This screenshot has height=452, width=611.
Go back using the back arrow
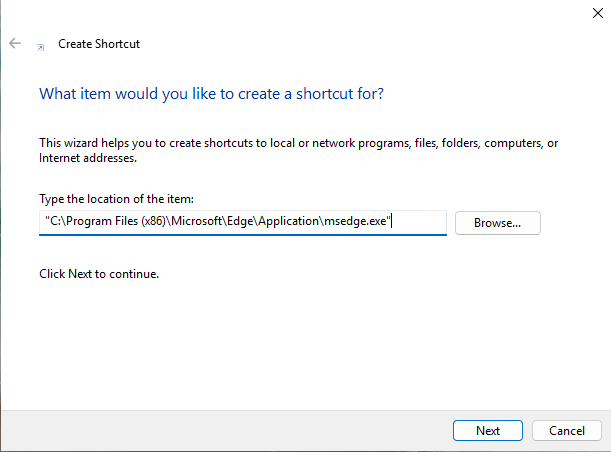[15, 43]
